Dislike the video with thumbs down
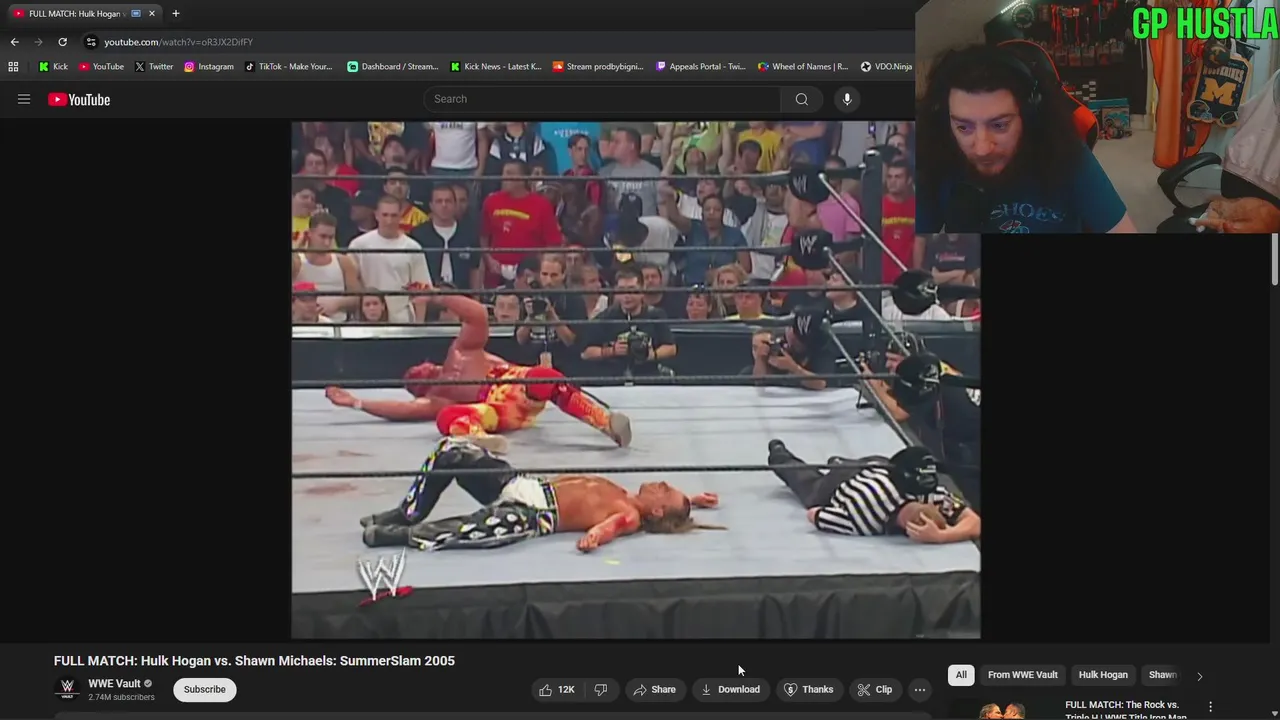Viewport: 1280px width, 720px height. pos(601,689)
